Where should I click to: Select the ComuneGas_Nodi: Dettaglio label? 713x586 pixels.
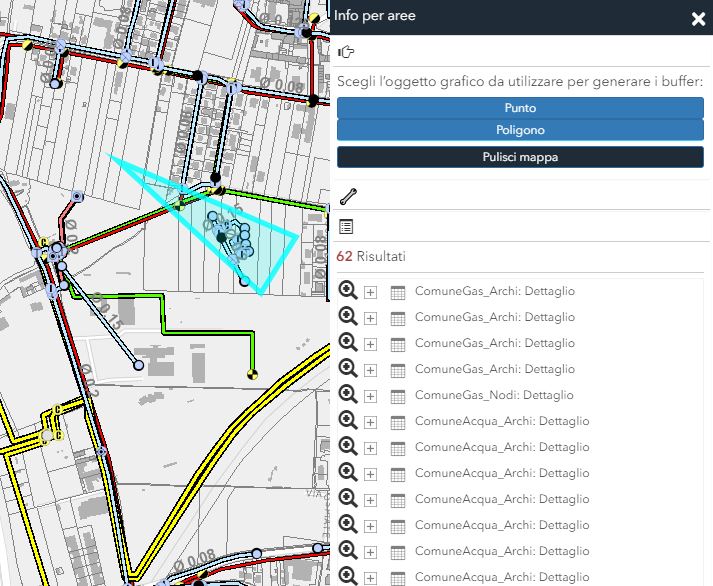[x=494, y=395]
